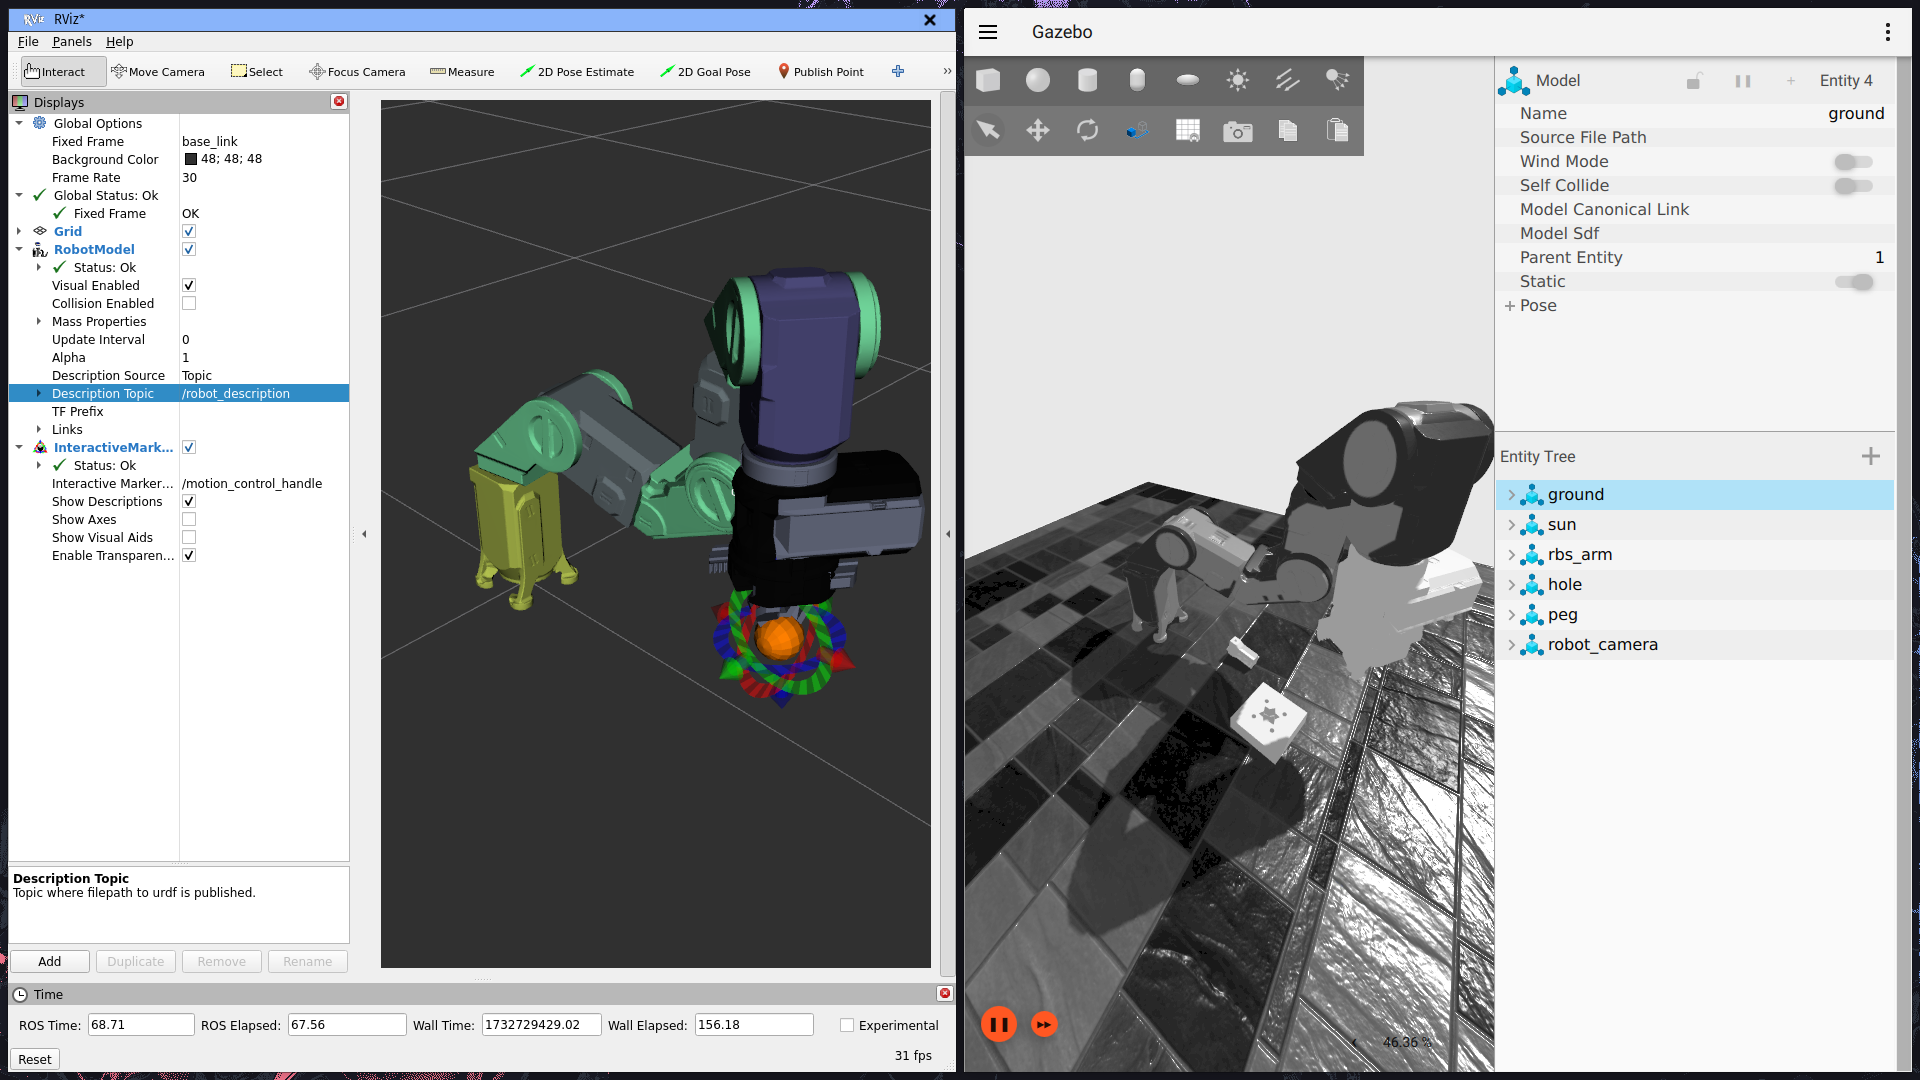Select the translate mode tool

[x=1038, y=130]
